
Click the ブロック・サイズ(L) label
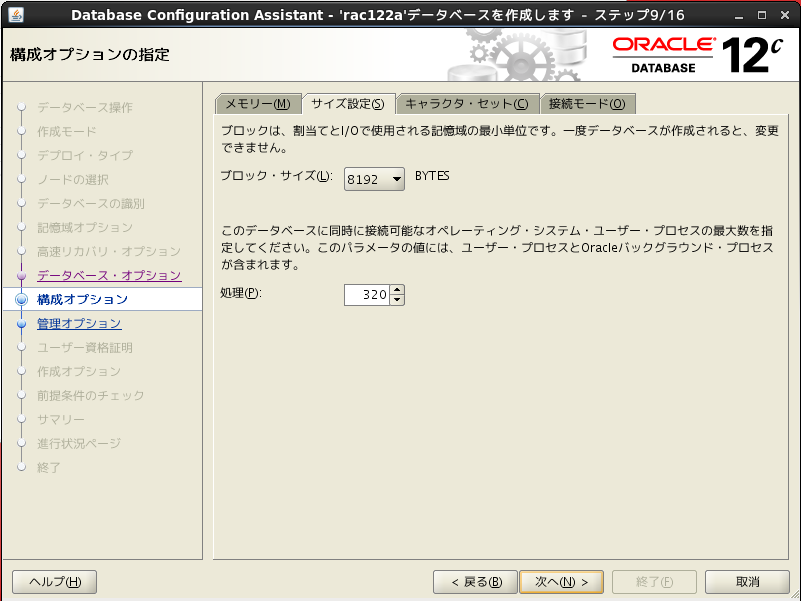(276, 176)
